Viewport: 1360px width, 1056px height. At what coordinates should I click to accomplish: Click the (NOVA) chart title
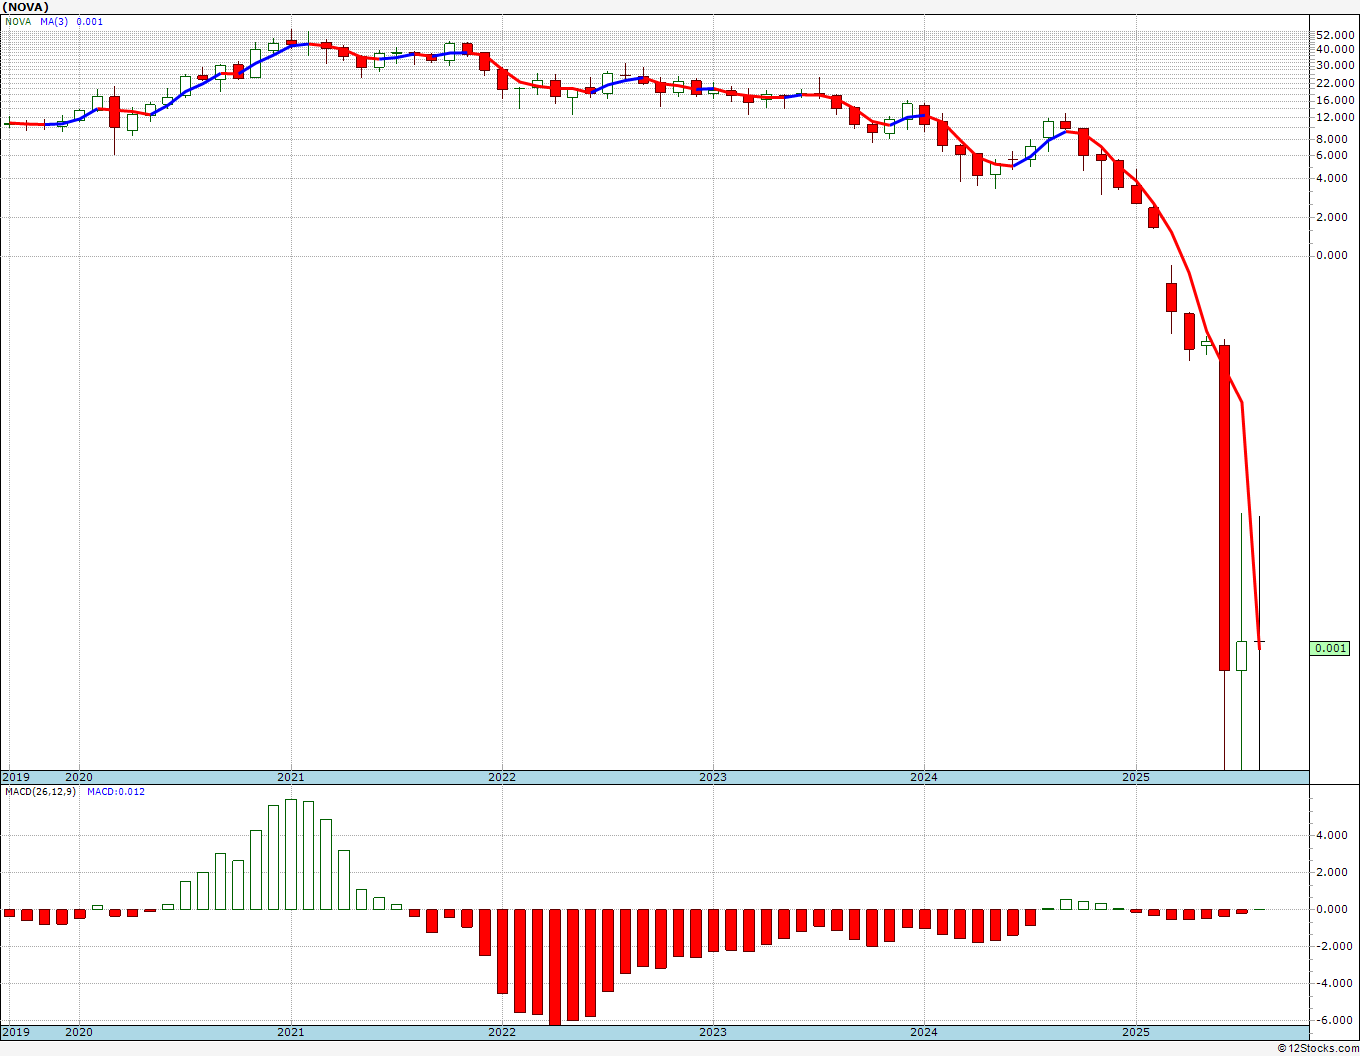[27, 7]
